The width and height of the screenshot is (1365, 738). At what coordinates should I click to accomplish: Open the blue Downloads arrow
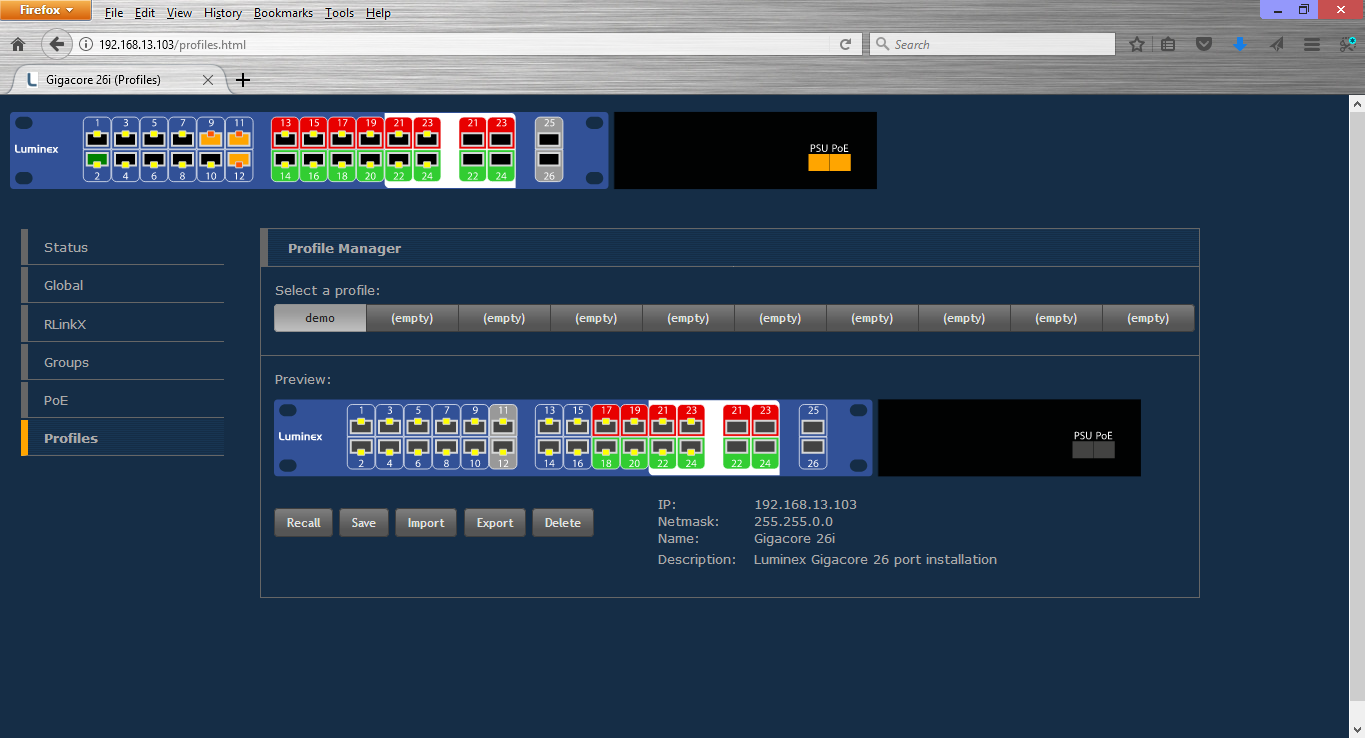coord(1240,44)
